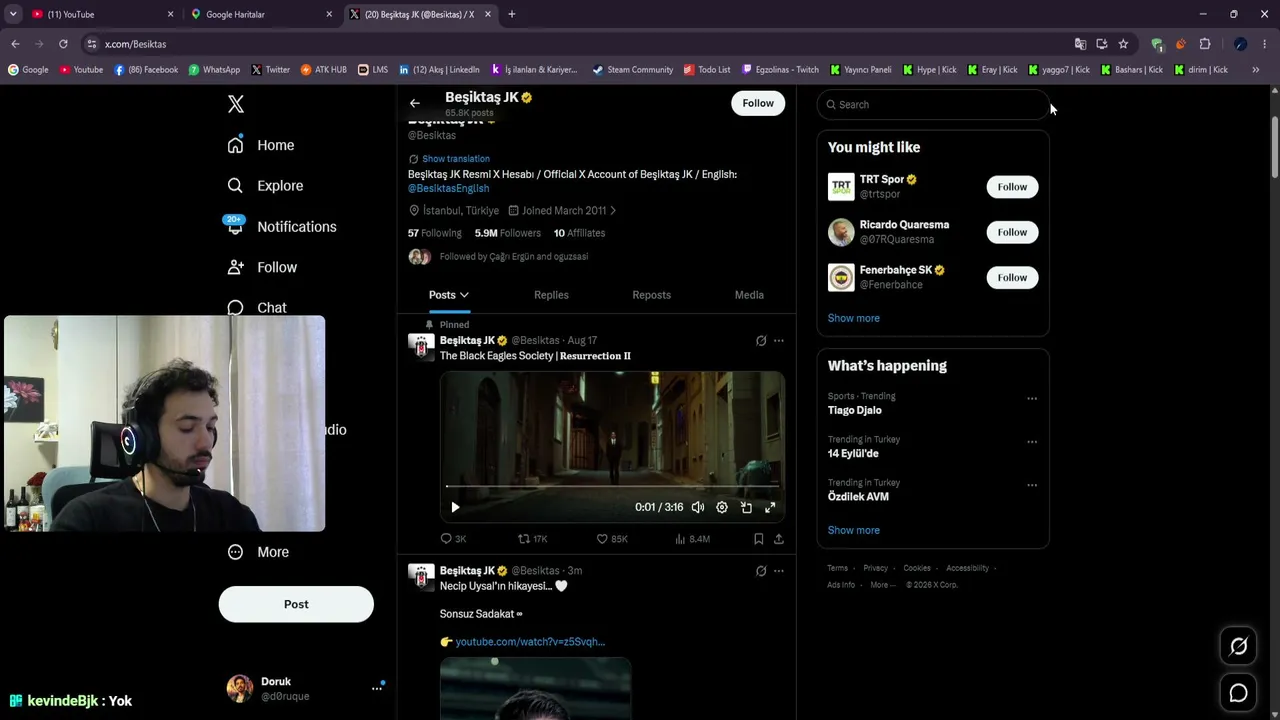Mute the pinned video with the volume icon

698,507
